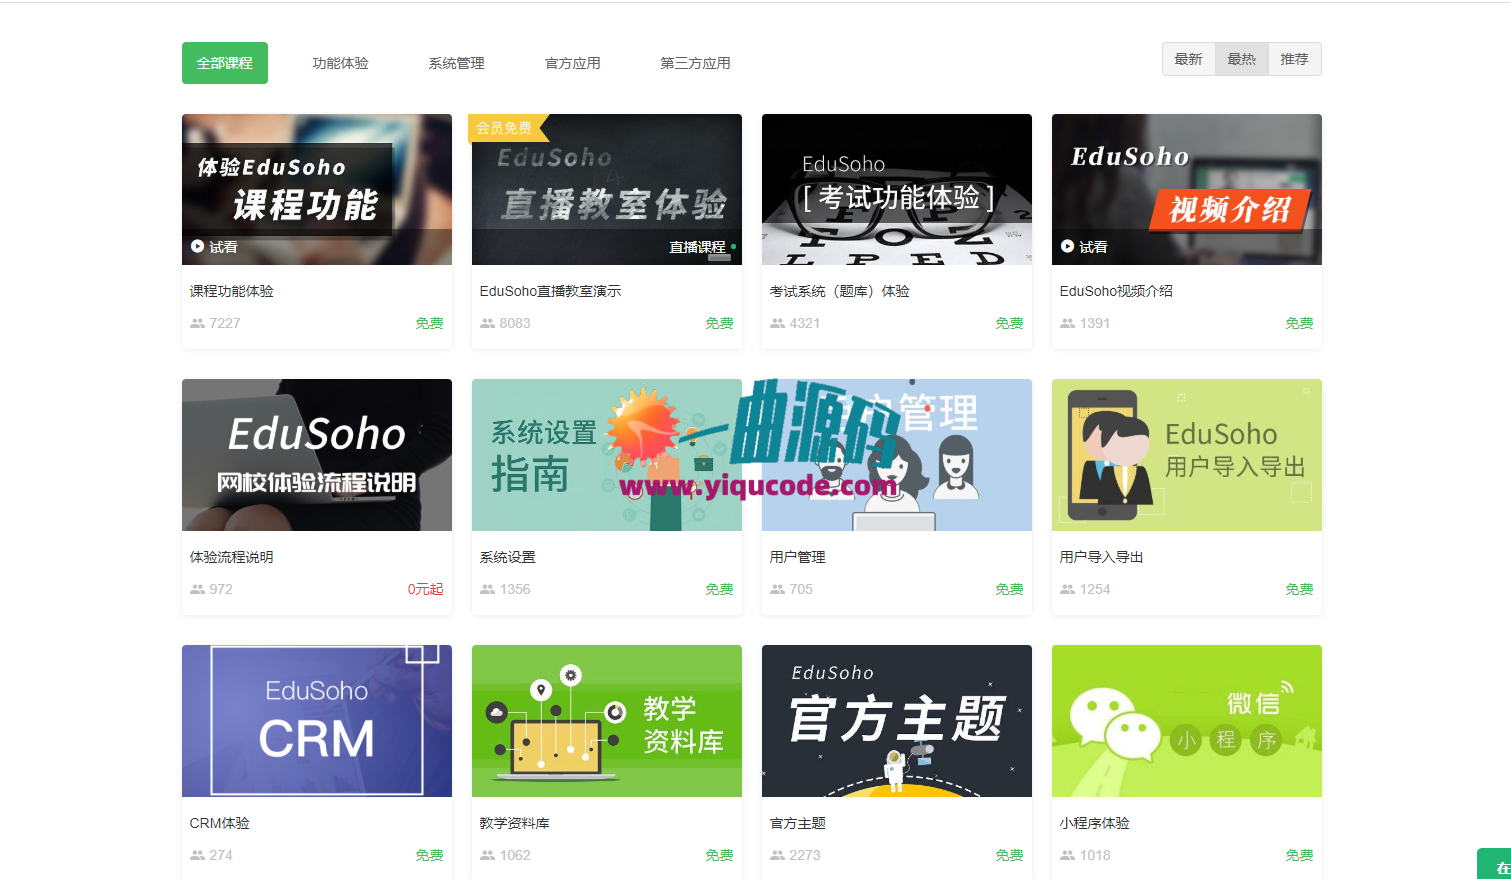Open 教学资料库 course thumbnail

(607, 721)
